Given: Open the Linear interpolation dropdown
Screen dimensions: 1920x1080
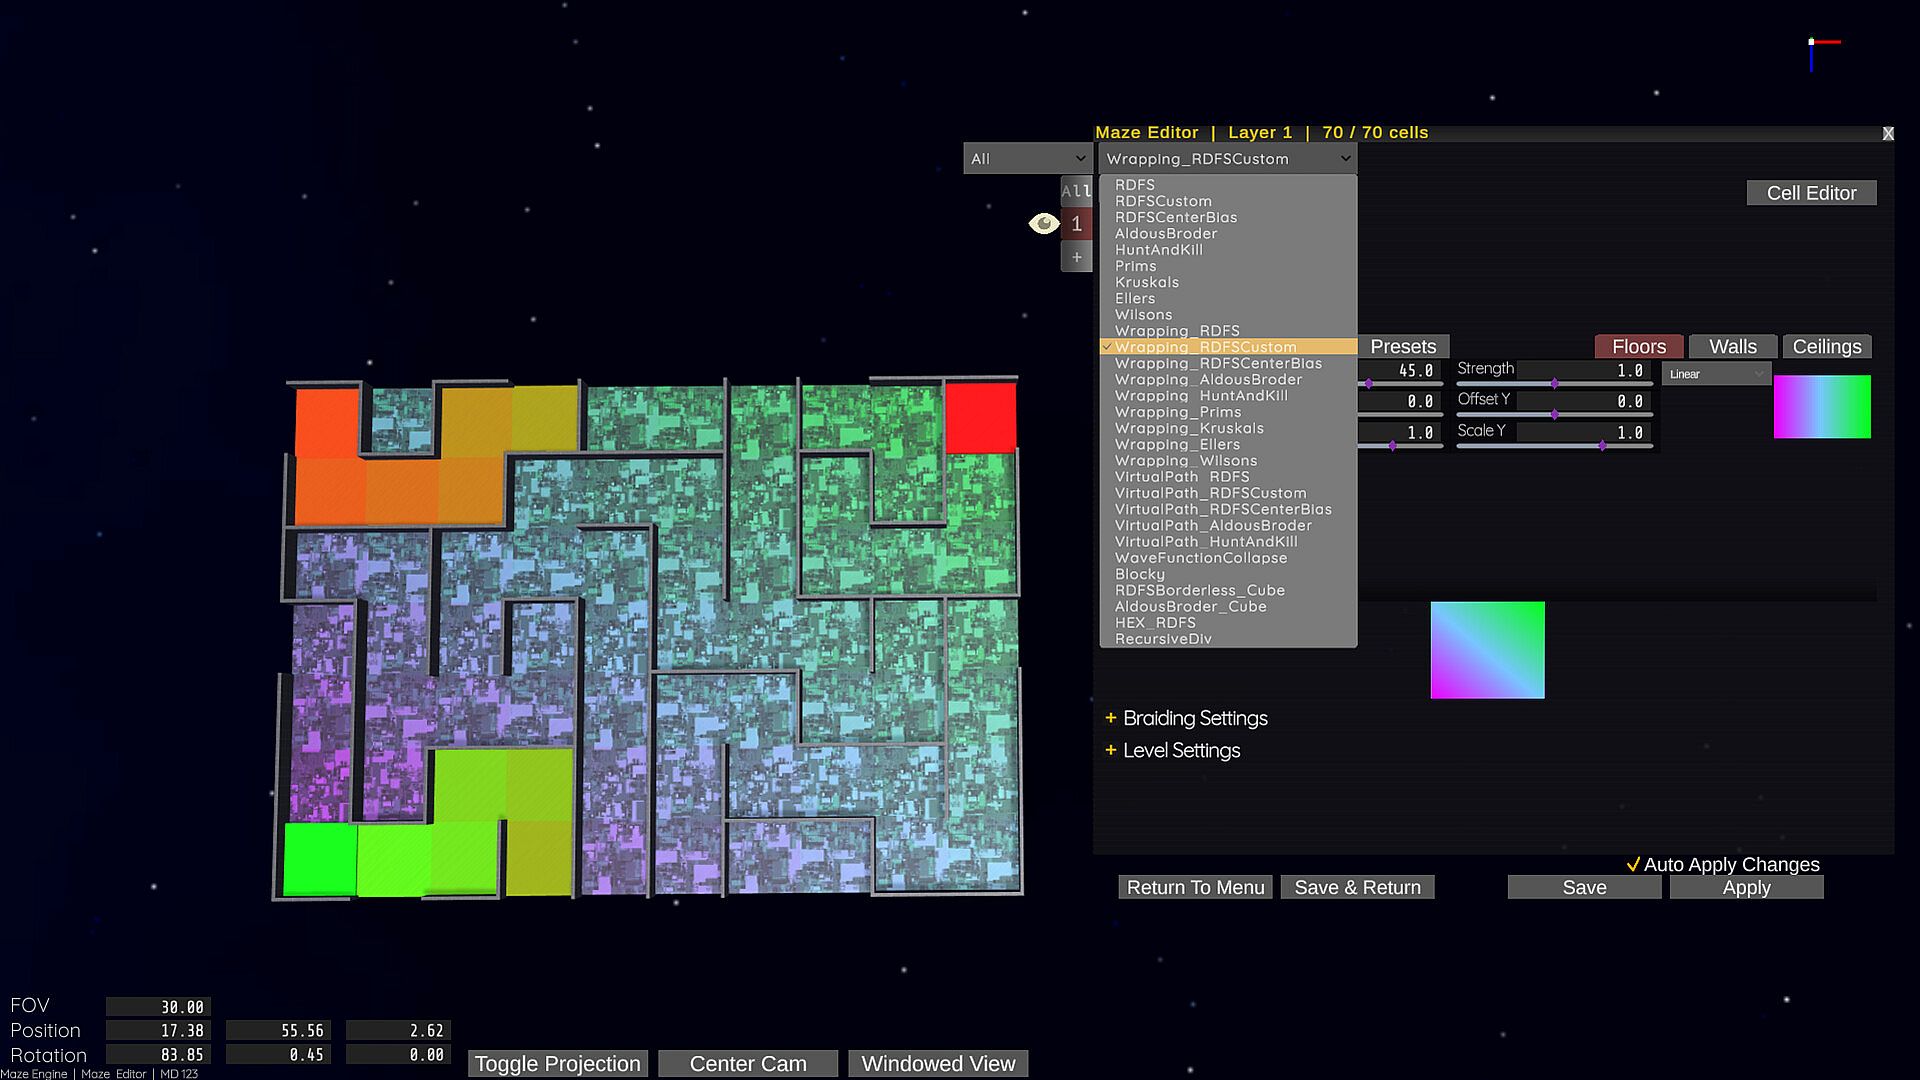Looking at the screenshot, I should point(1715,374).
